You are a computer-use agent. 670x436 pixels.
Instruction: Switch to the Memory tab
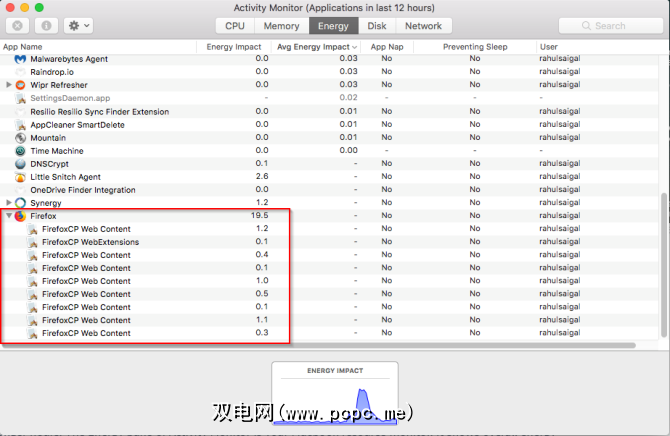pyautogui.click(x=282, y=26)
